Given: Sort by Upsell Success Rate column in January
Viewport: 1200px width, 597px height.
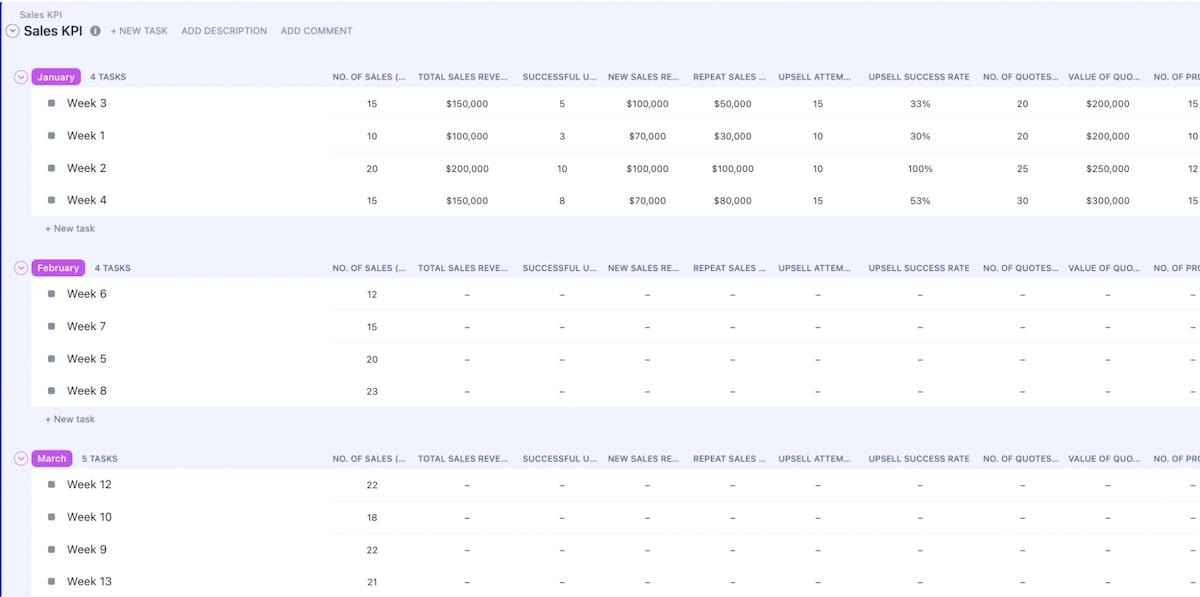Looking at the screenshot, I should (918, 77).
